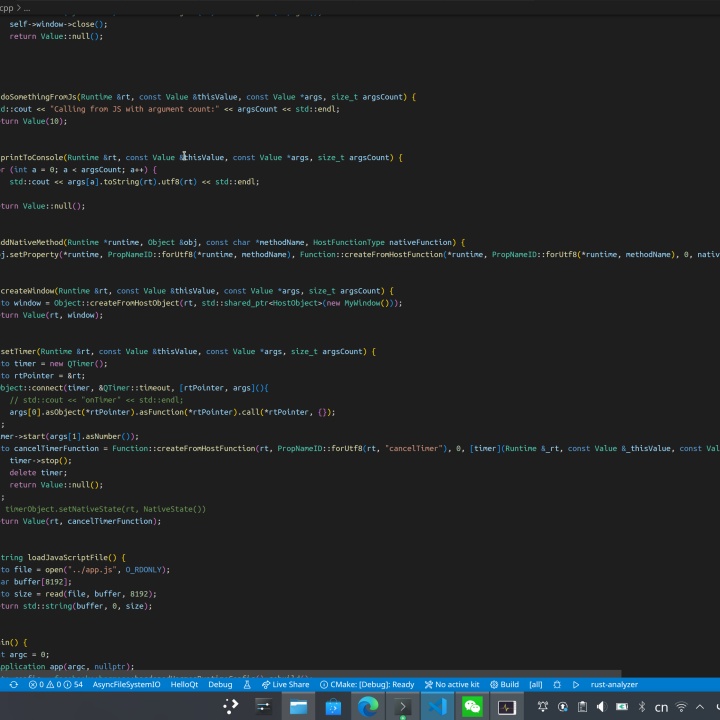Click the AsyncFileSystemIO status bar entry
The width and height of the screenshot is (720, 720).
(126, 684)
